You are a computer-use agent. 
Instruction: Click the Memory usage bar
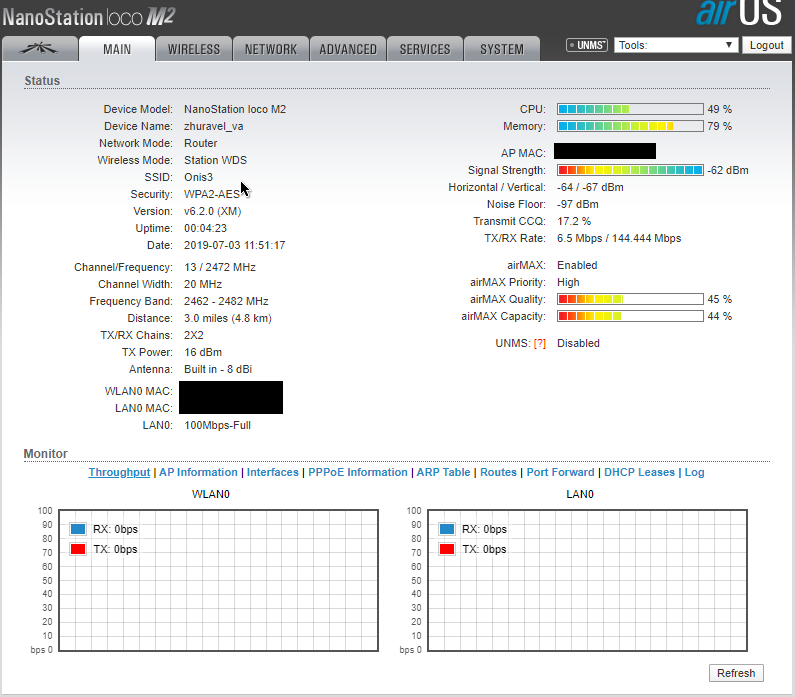pos(630,126)
